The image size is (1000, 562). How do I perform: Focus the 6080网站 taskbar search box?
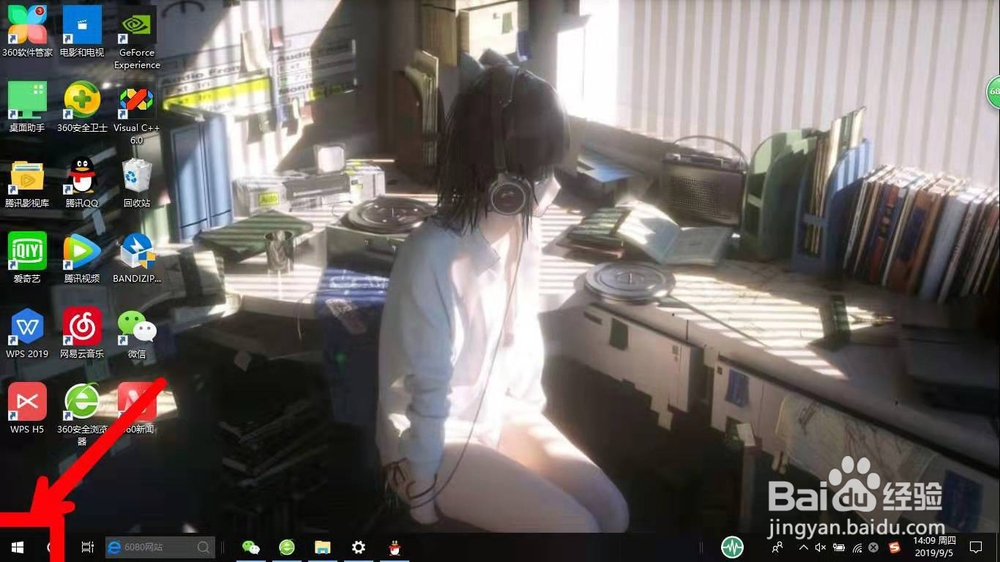(x=159, y=547)
